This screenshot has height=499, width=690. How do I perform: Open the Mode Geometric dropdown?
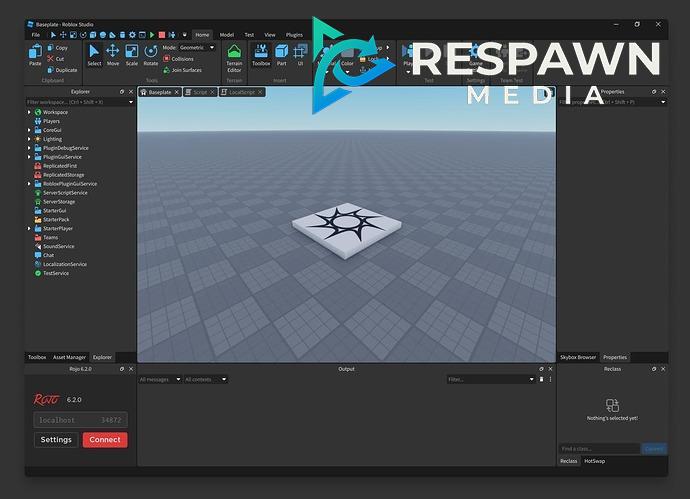pos(197,48)
